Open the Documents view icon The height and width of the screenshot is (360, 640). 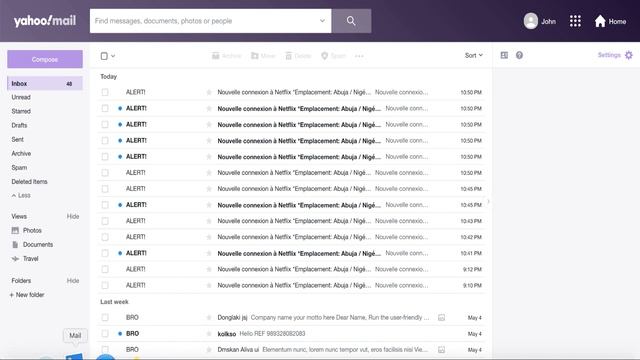pyautogui.click(x=15, y=244)
